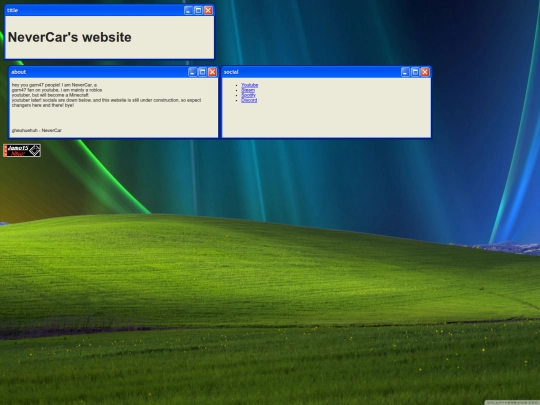This screenshot has height=405, width=540.
Task: Click the 'NeverCar's website' heading
Action: coord(70,37)
